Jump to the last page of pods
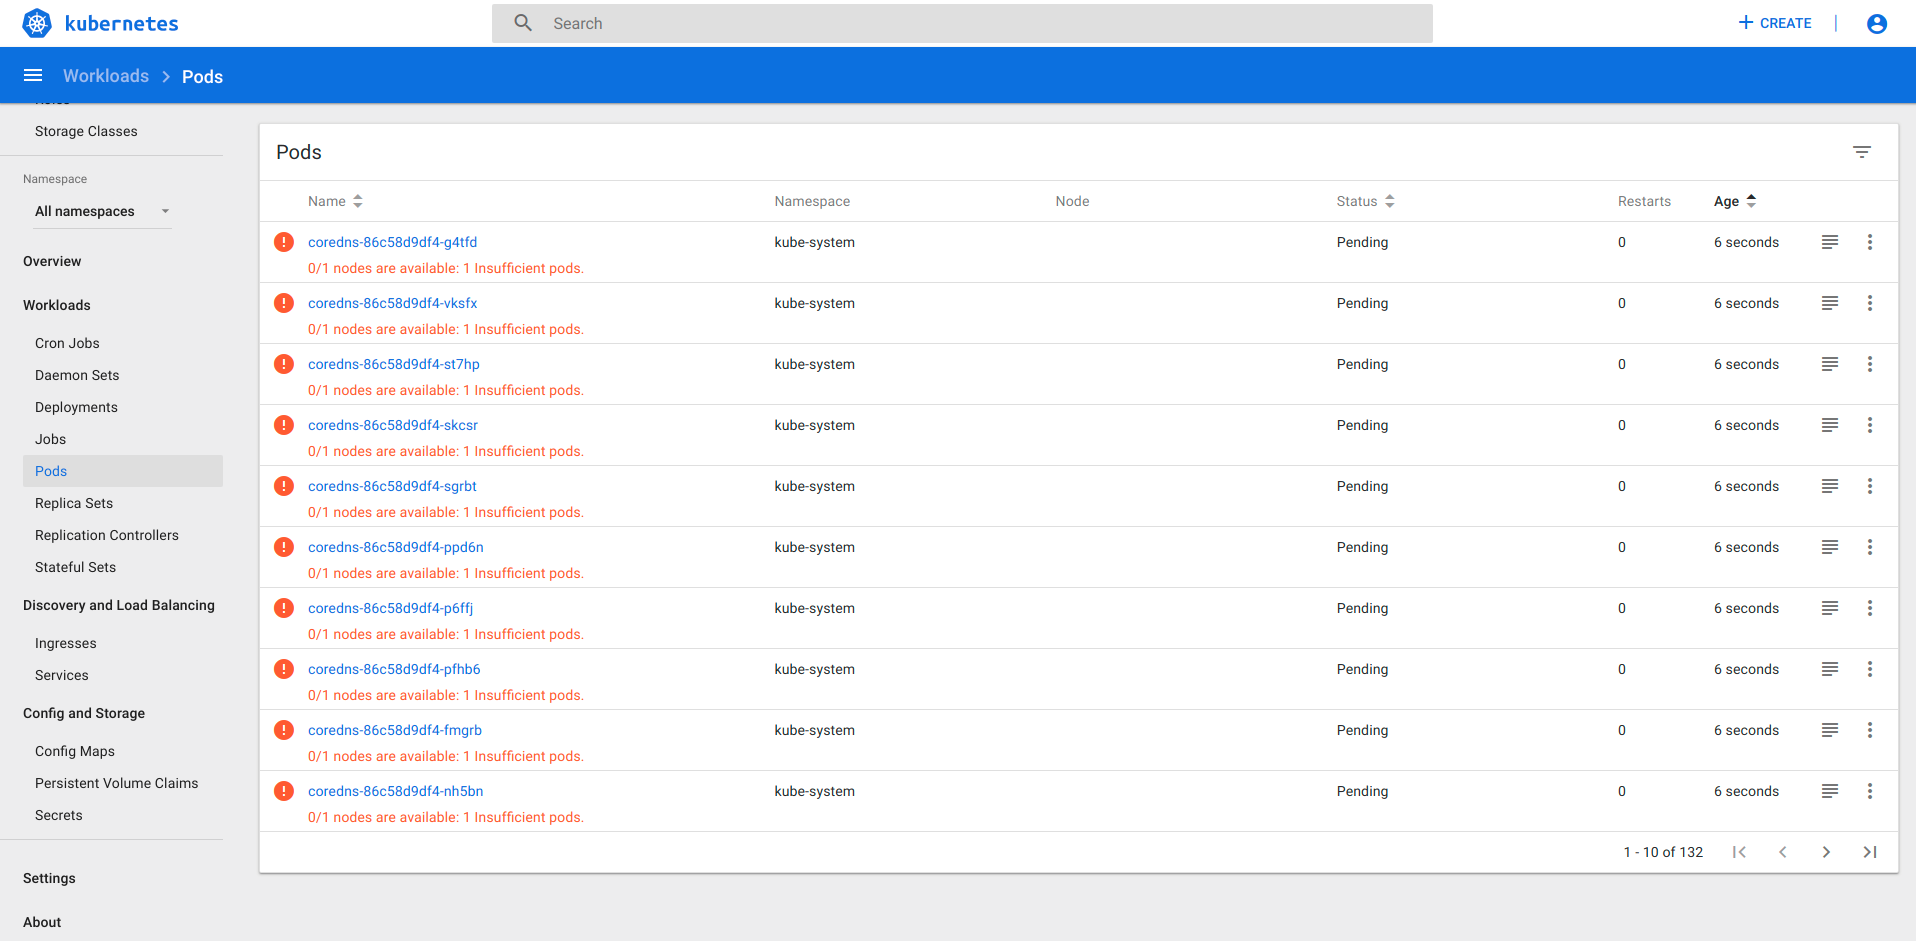Viewport: 1916px width, 941px height. click(1870, 852)
